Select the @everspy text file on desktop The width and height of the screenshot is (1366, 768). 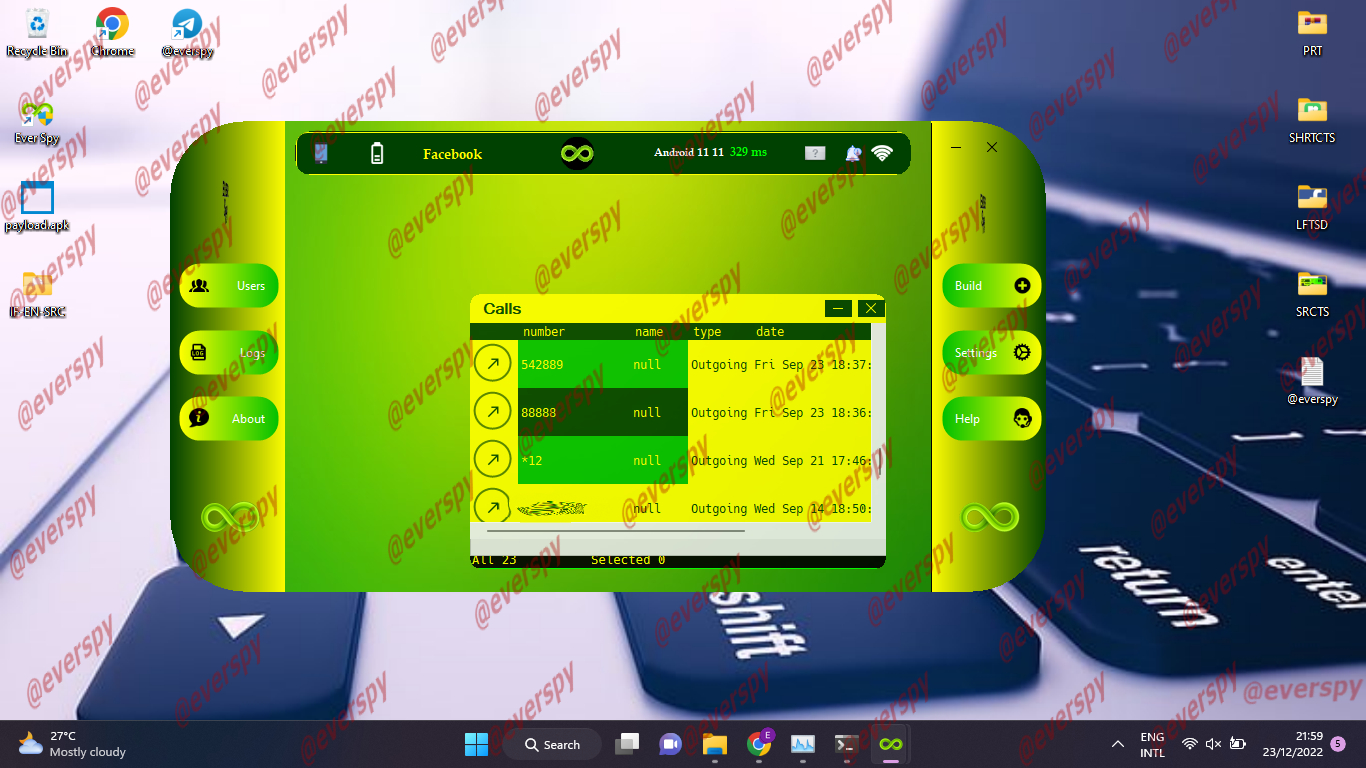(x=1312, y=380)
